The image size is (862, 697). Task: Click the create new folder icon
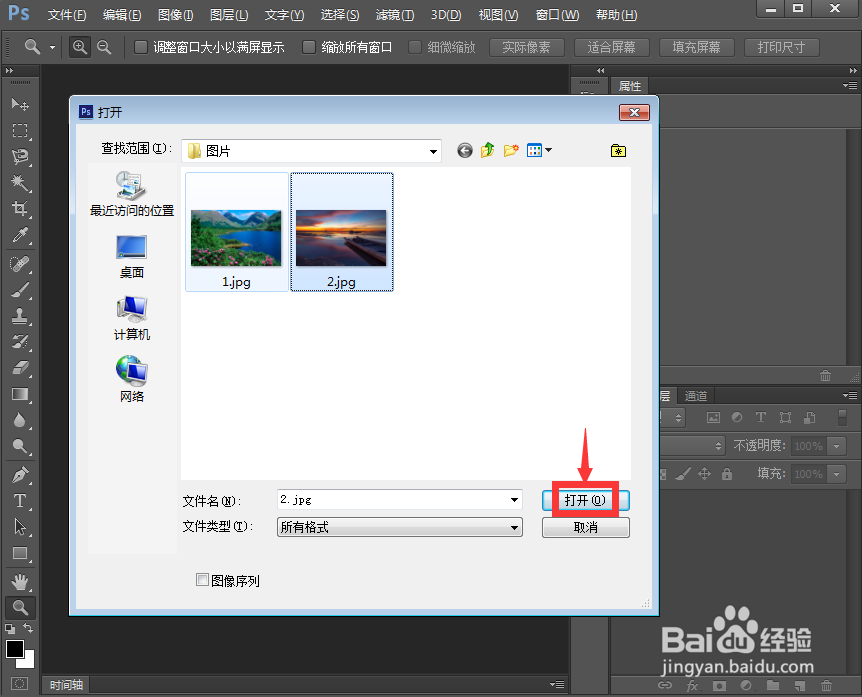(511, 150)
